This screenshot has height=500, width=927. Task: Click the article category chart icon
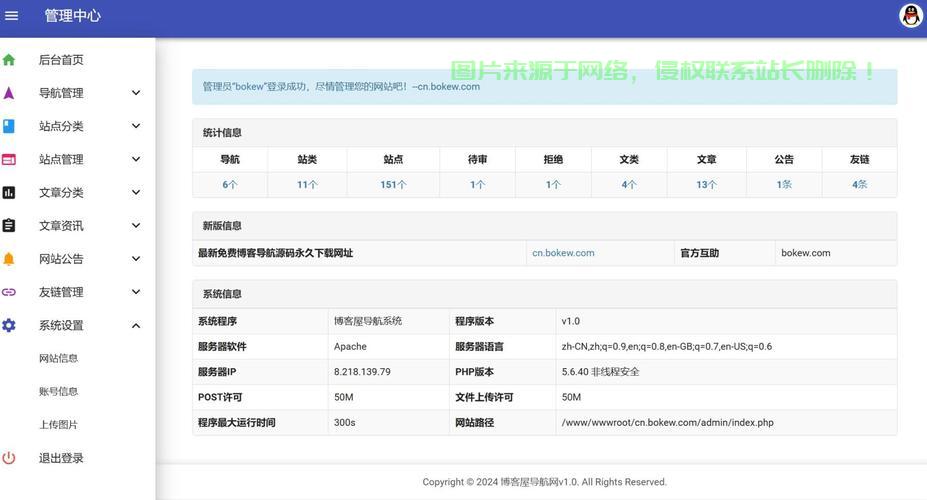tap(9, 192)
